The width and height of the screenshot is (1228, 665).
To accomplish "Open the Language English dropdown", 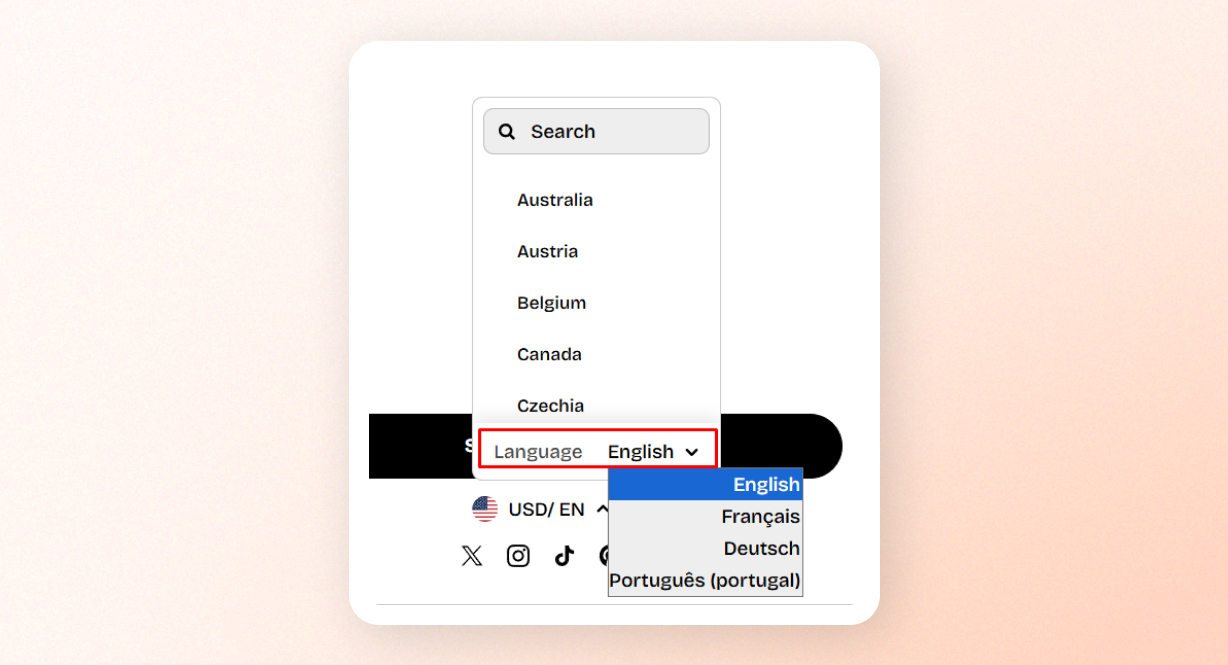I will 652,452.
